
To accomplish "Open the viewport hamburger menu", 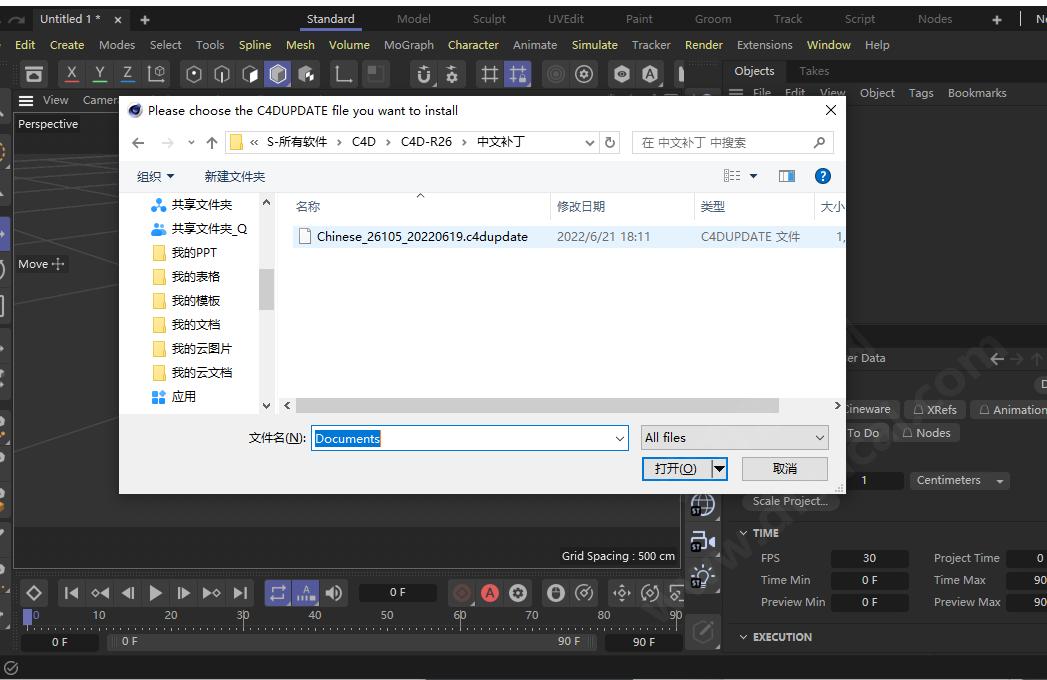I will (x=26, y=101).
